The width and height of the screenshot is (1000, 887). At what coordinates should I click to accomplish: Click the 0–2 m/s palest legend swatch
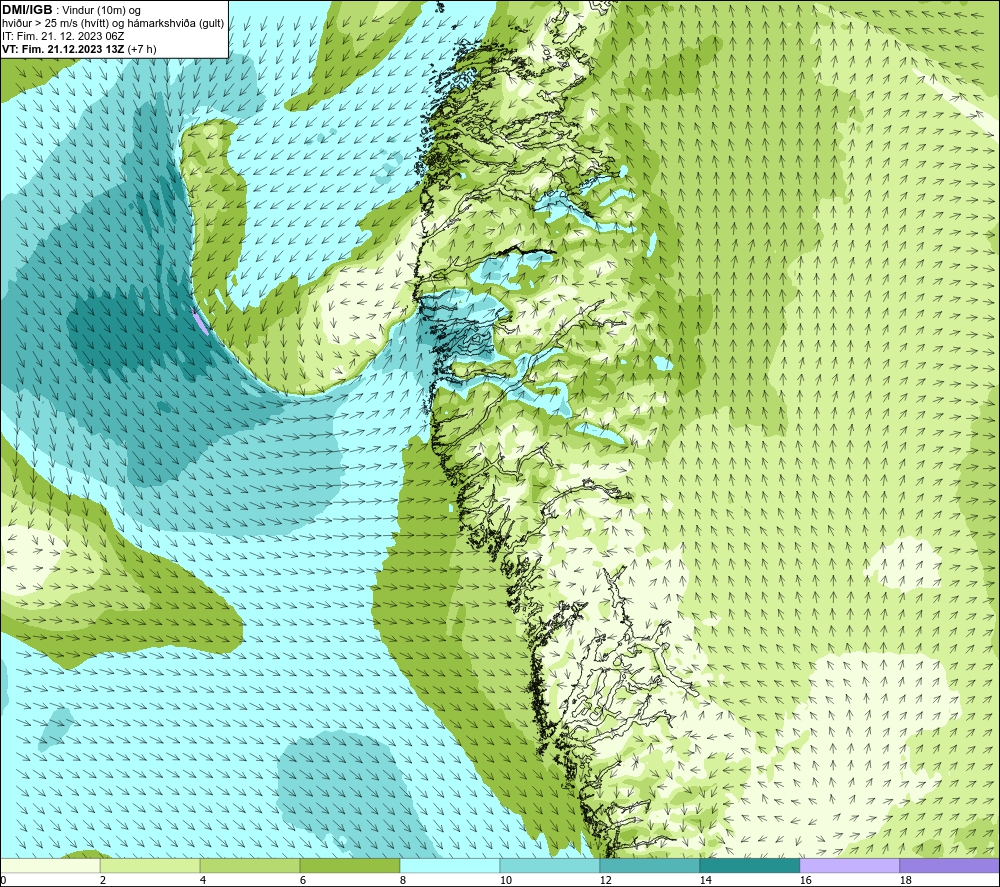50,866
